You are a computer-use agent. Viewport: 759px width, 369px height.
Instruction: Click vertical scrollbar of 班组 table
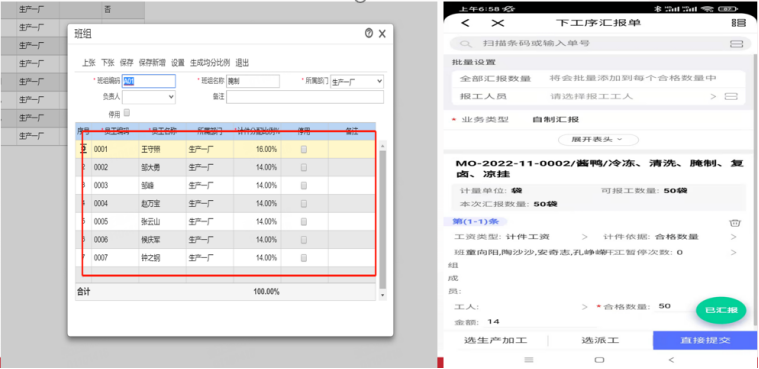tap(383, 220)
